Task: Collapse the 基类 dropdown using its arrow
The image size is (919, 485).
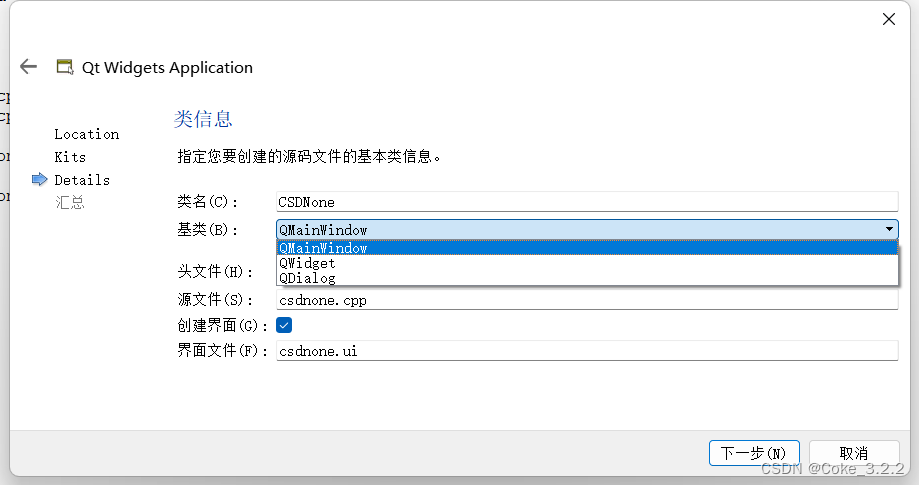Action: (889, 229)
